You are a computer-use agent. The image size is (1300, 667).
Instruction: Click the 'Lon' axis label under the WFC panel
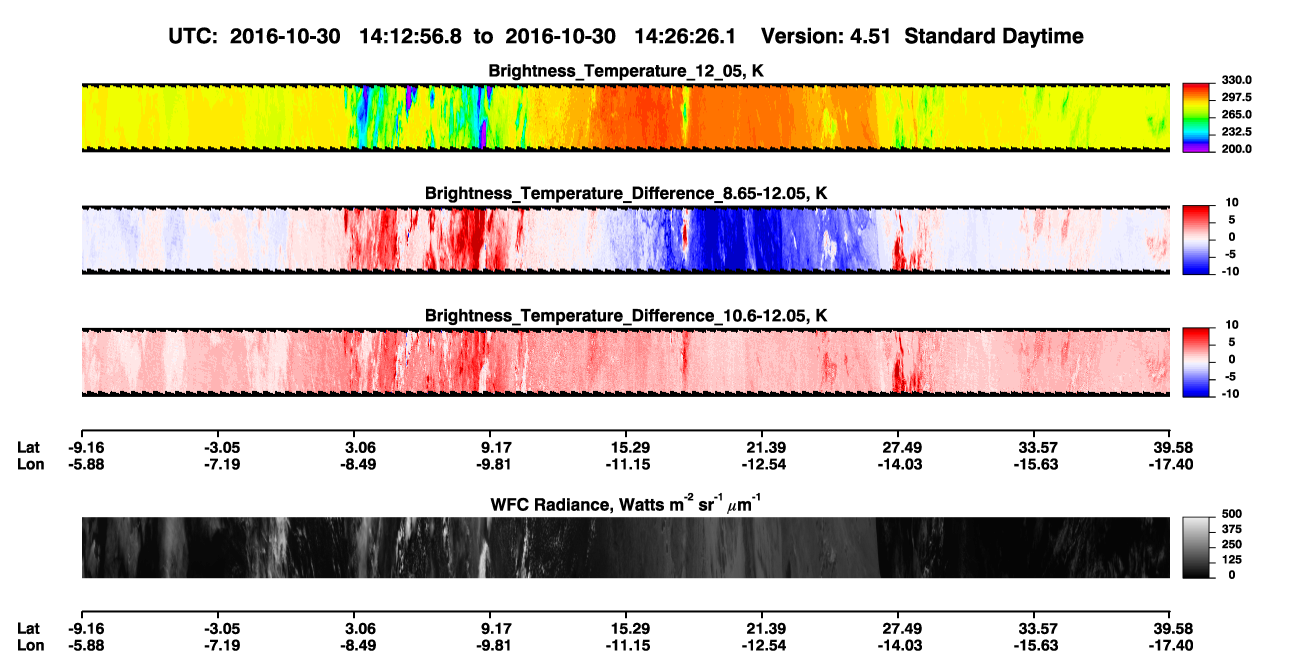tap(29, 644)
